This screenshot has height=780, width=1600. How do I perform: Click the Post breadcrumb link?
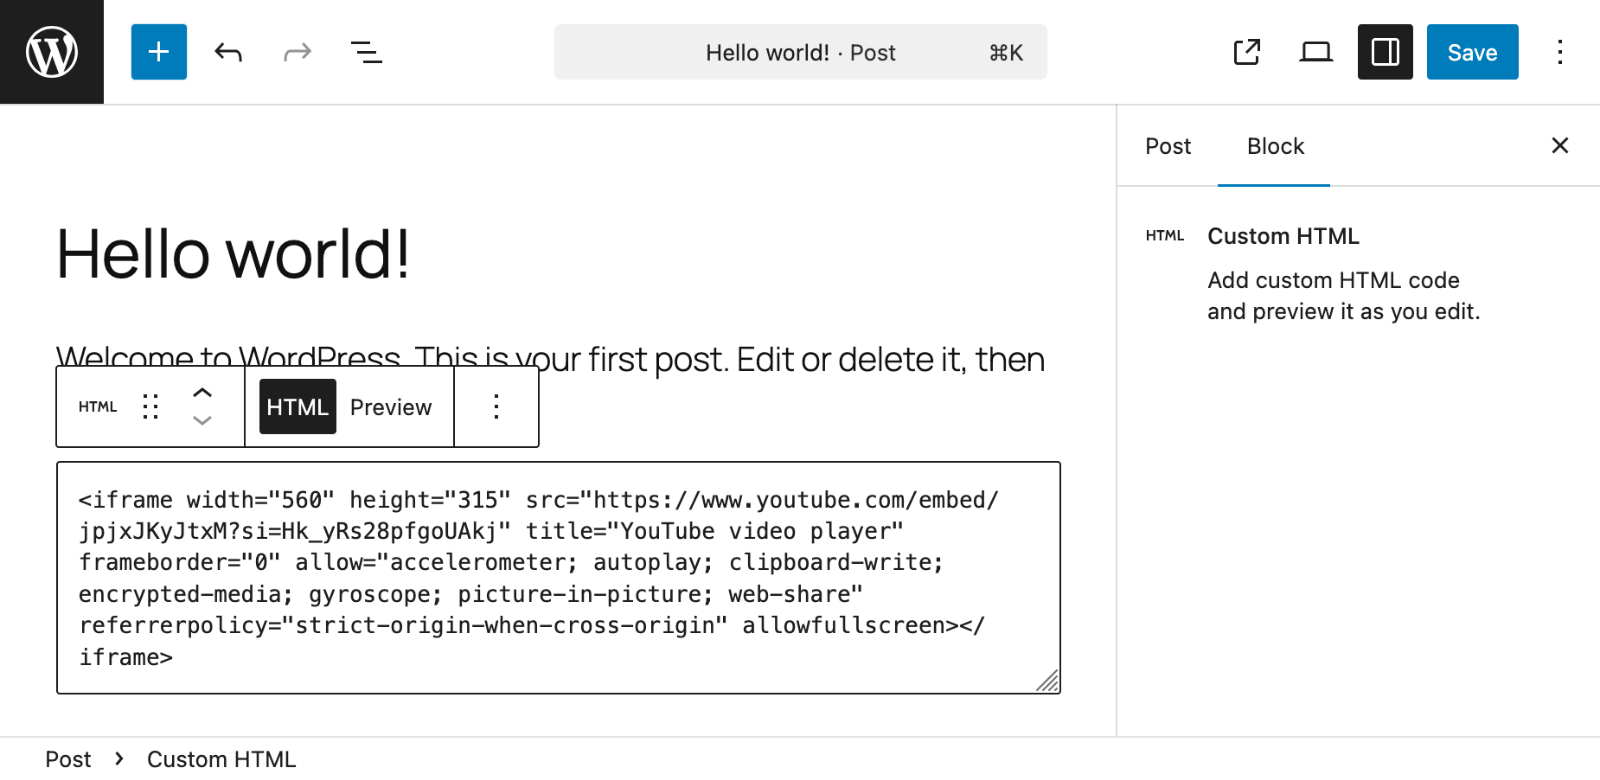[68, 759]
